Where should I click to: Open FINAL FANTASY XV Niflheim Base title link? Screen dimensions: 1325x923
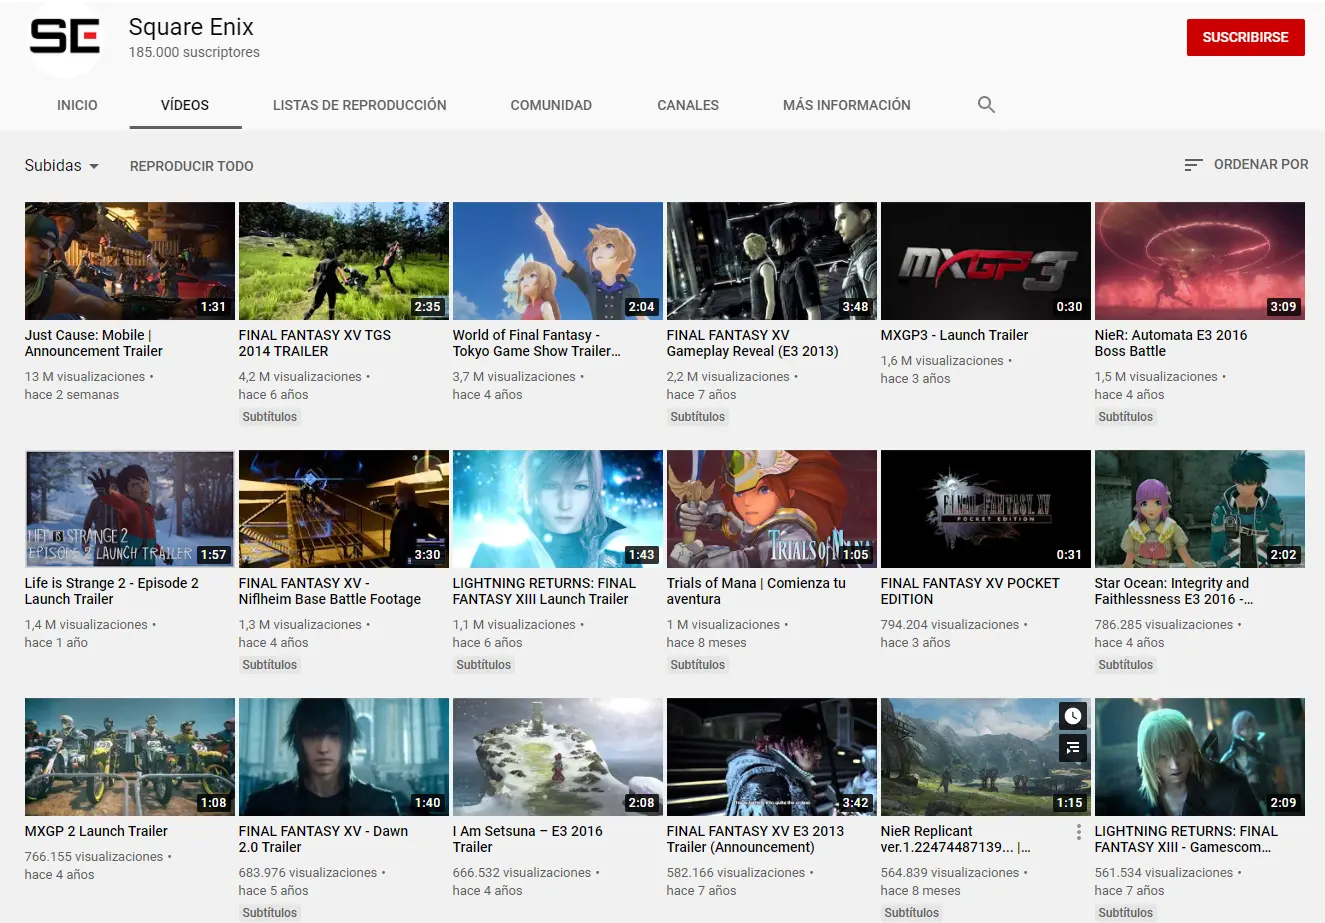pos(330,591)
